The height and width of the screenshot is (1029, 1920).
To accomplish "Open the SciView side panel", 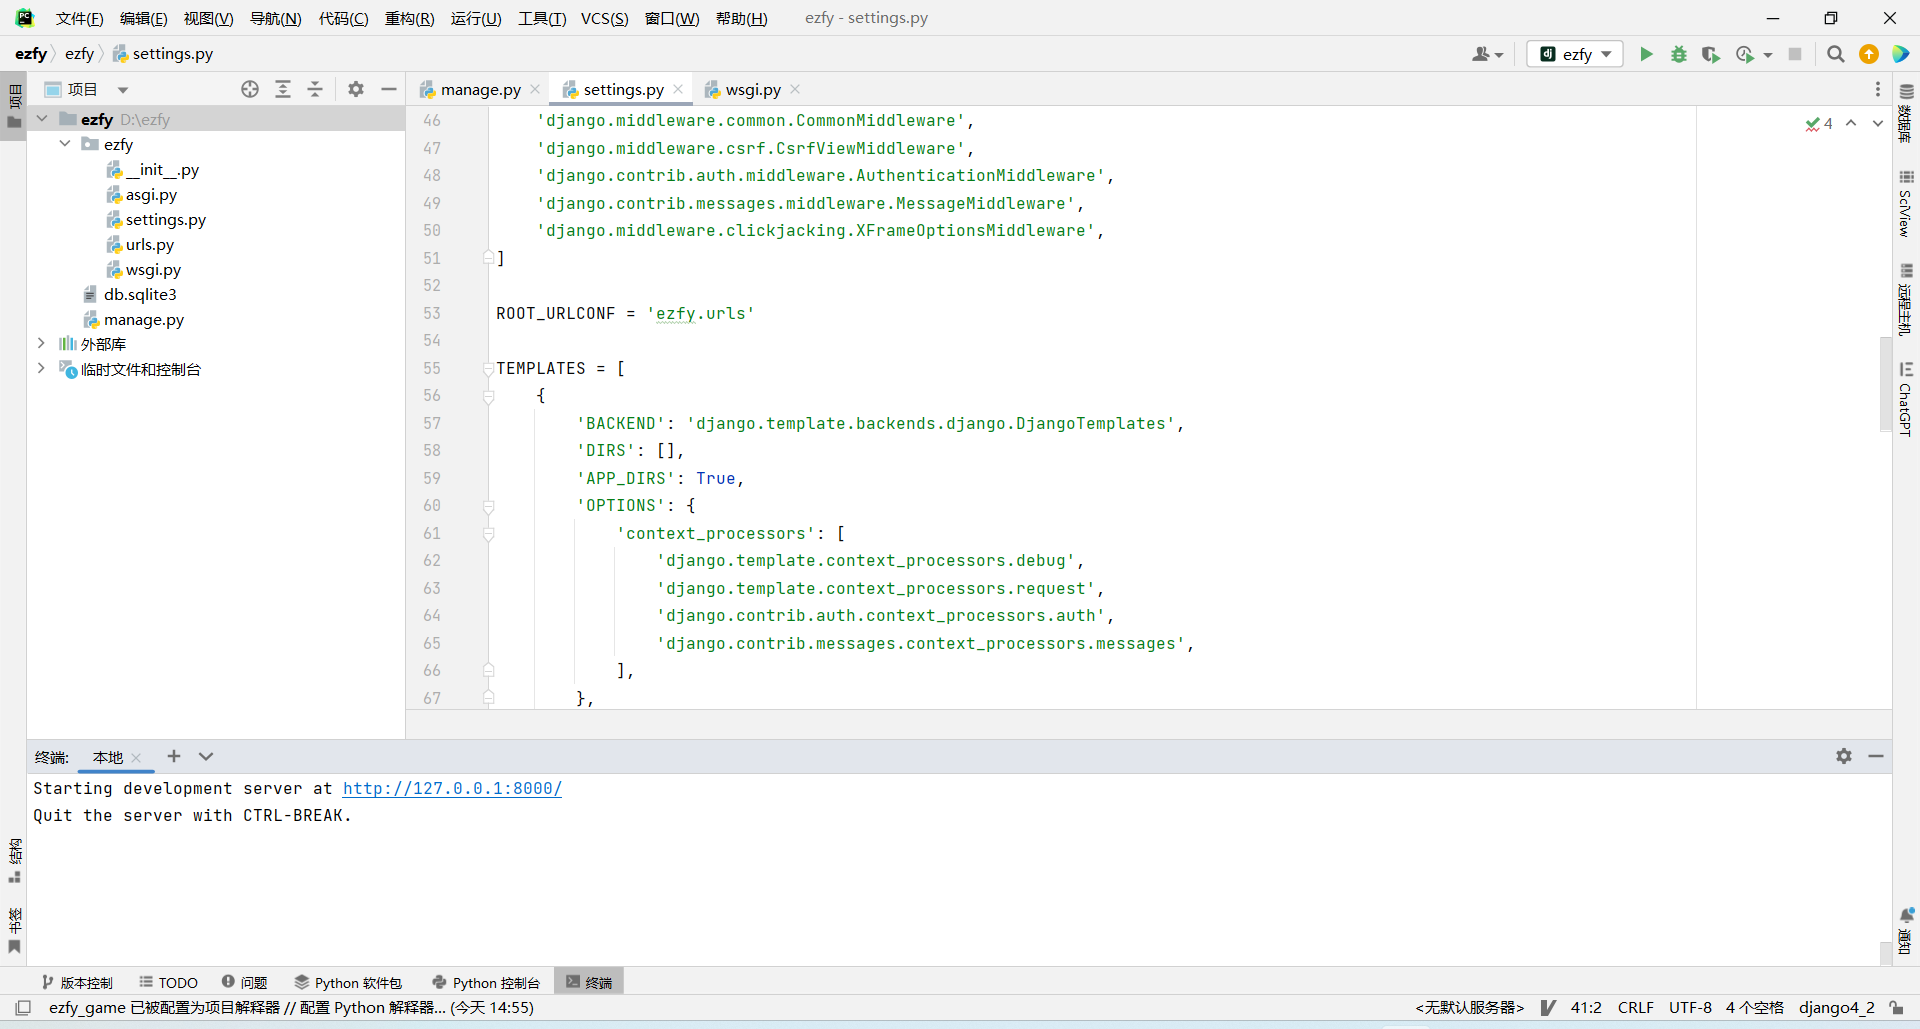I will pyautogui.click(x=1906, y=204).
